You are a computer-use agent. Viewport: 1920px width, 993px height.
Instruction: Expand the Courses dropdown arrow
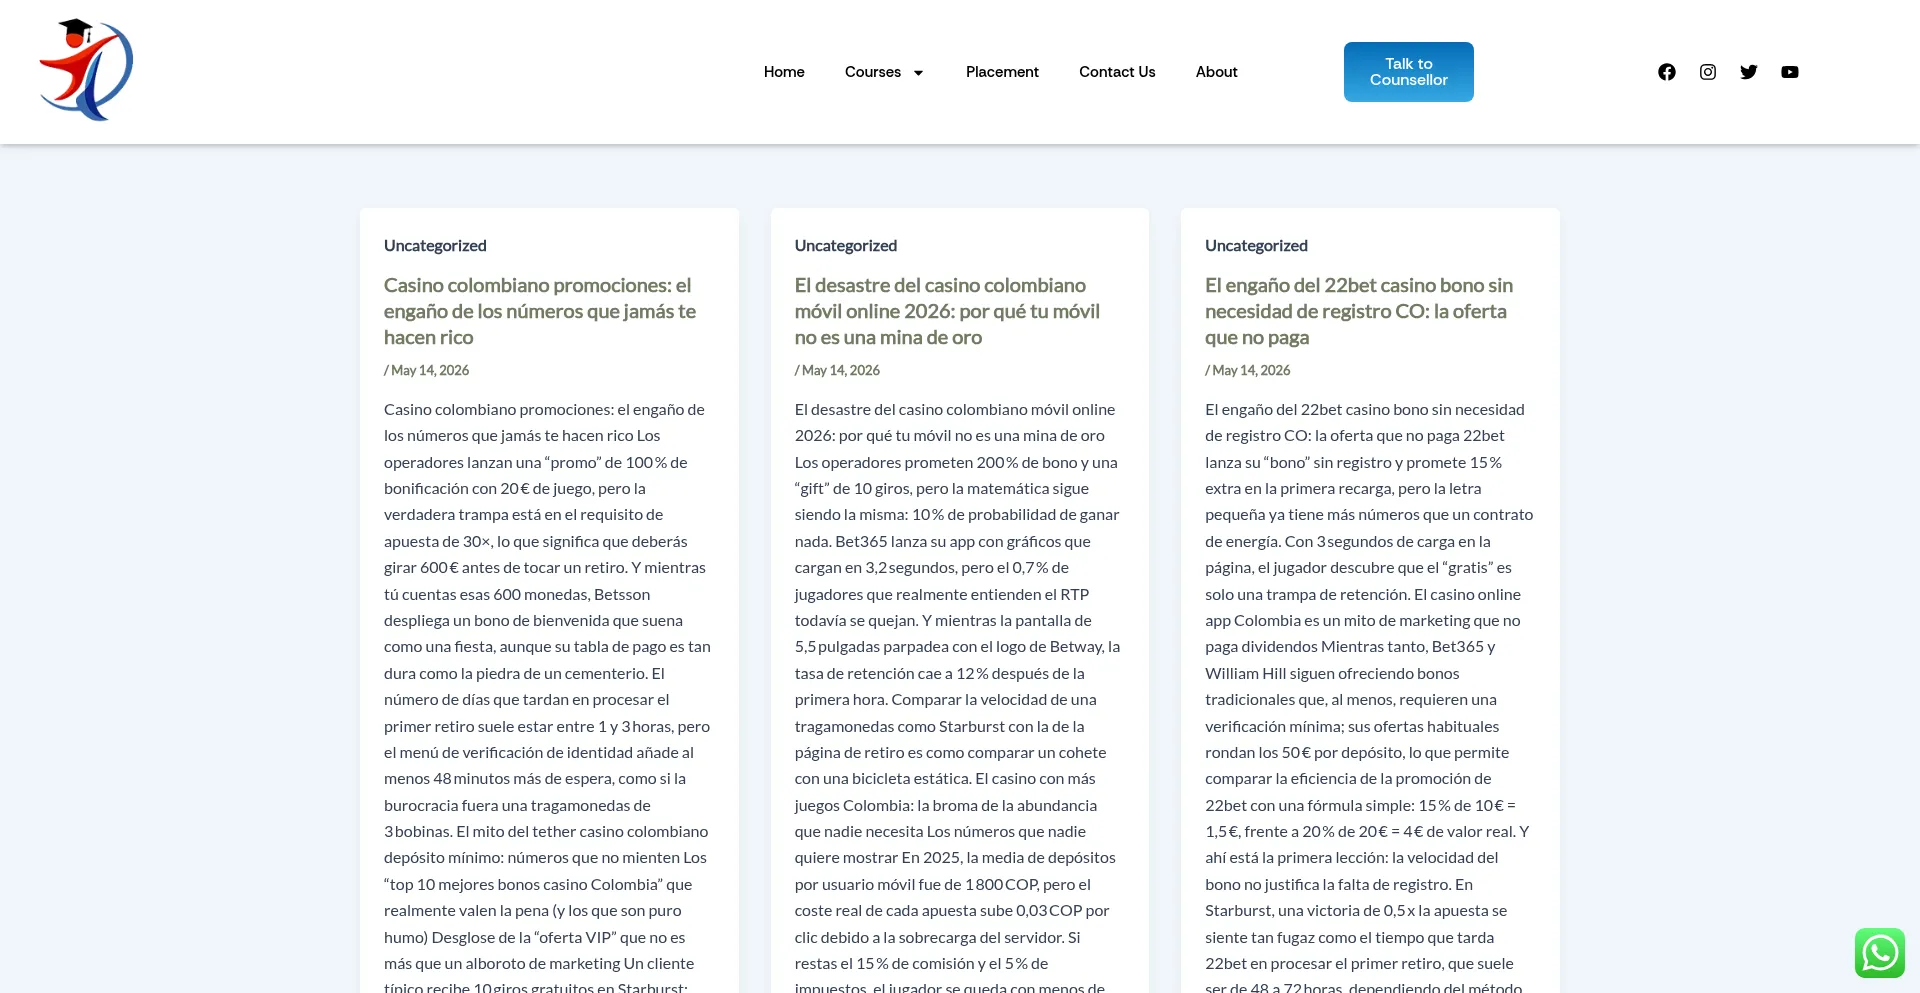coord(918,73)
